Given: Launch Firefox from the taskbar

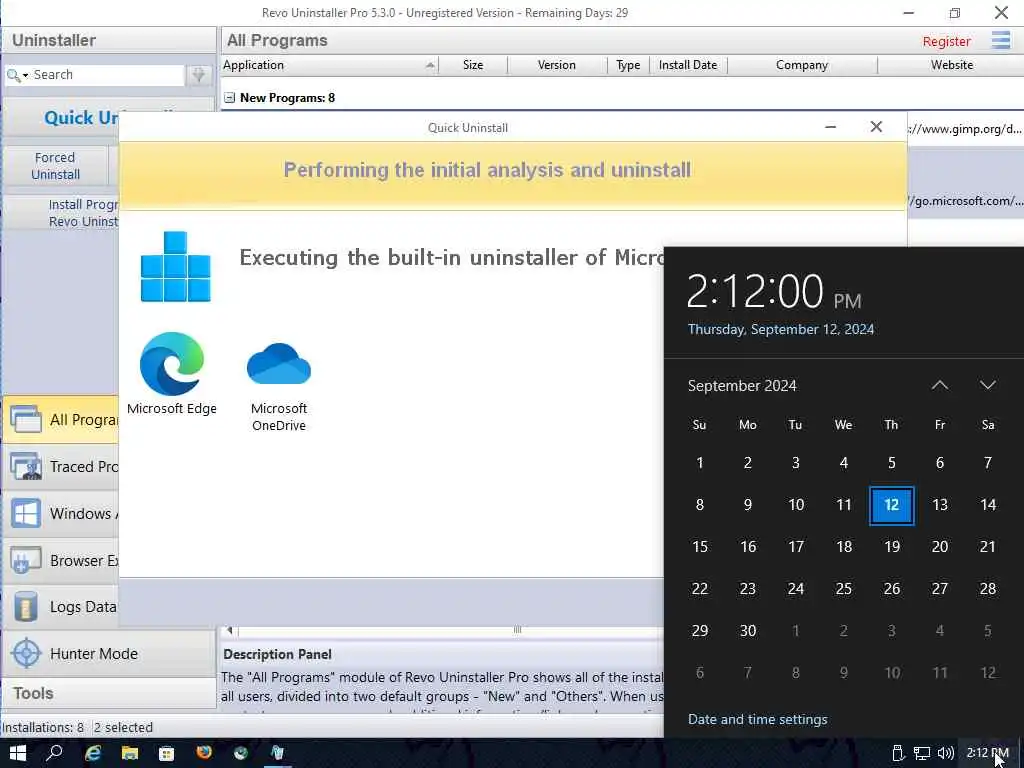Looking at the screenshot, I should (204, 753).
